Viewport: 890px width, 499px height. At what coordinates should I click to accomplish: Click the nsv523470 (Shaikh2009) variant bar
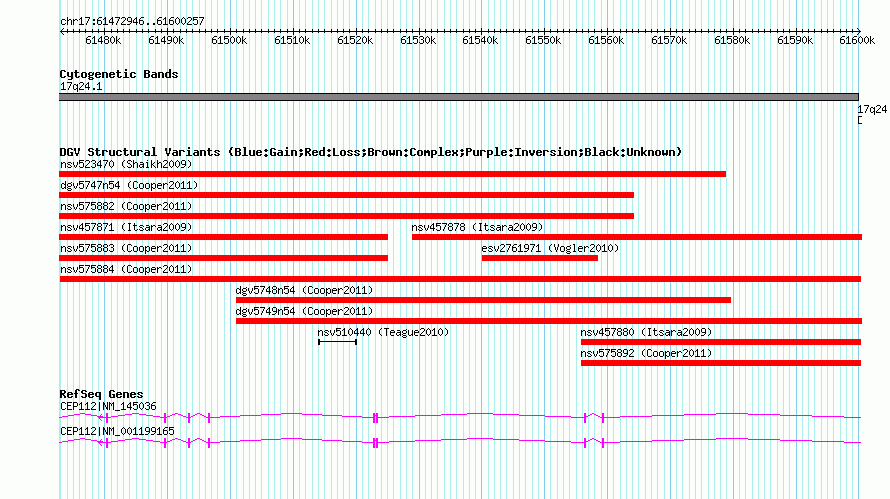(393, 174)
